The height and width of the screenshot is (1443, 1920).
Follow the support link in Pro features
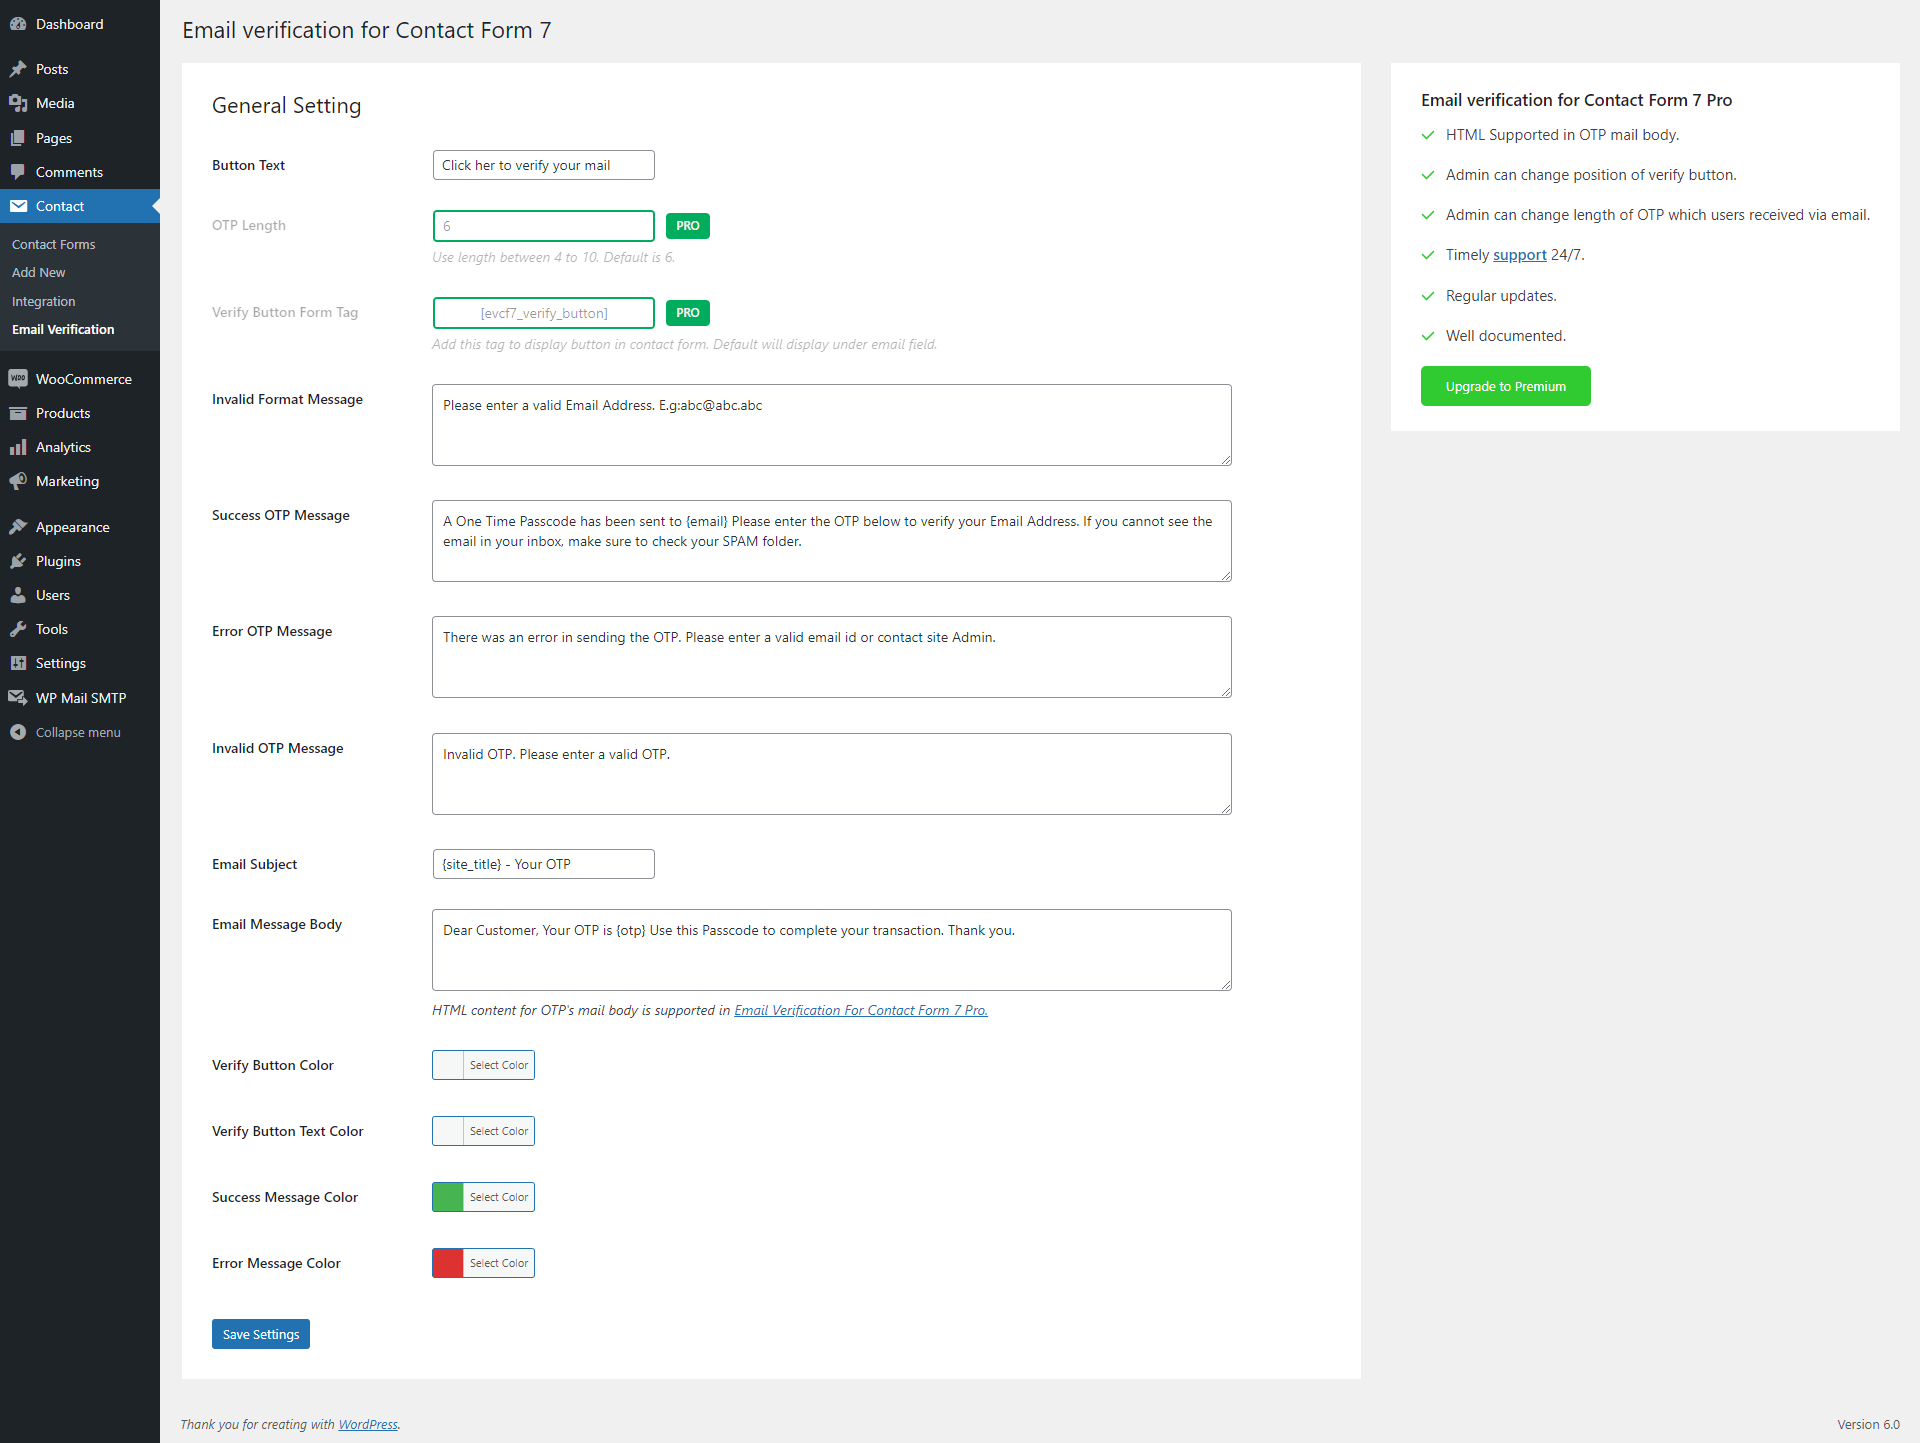click(x=1520, y=255)
